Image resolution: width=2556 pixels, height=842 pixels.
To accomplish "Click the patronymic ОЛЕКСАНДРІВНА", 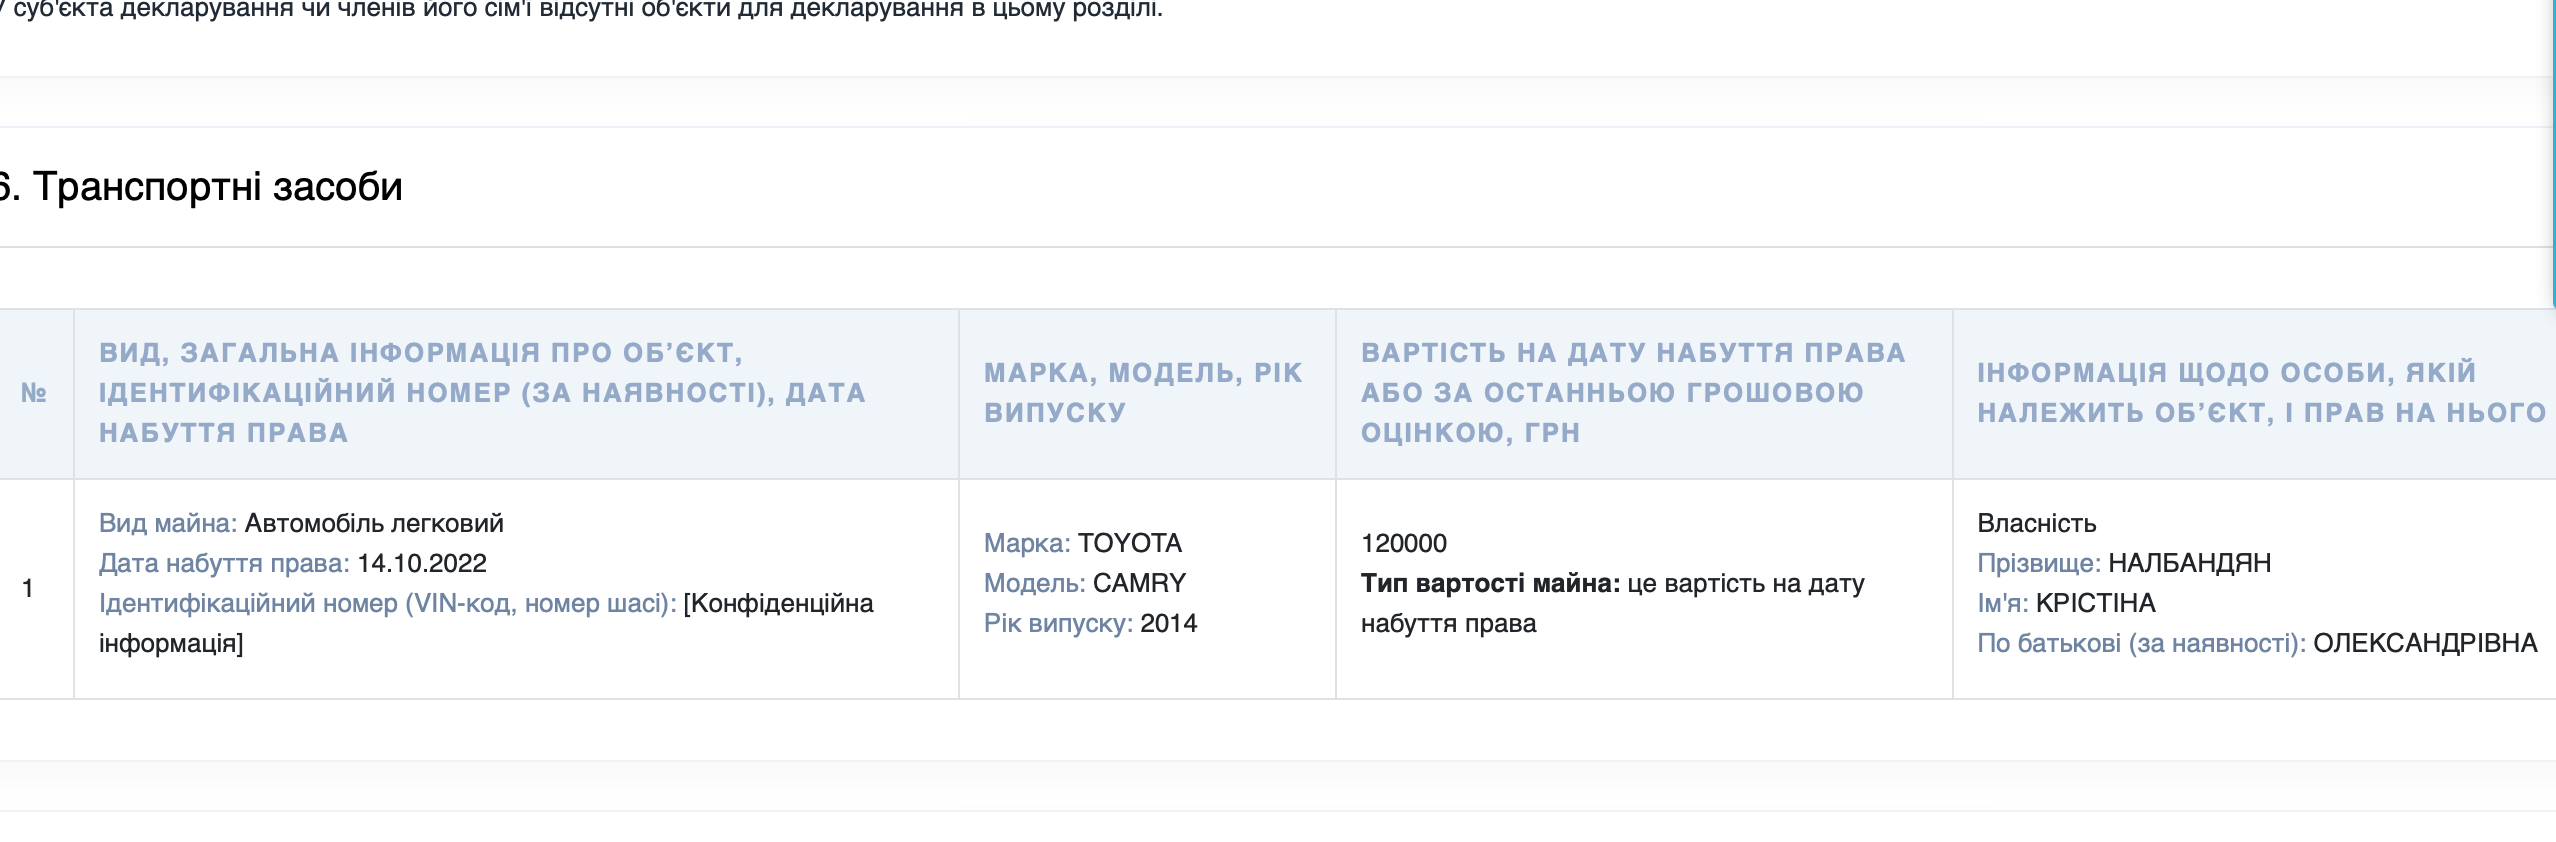I will (x=2424, y=643).
